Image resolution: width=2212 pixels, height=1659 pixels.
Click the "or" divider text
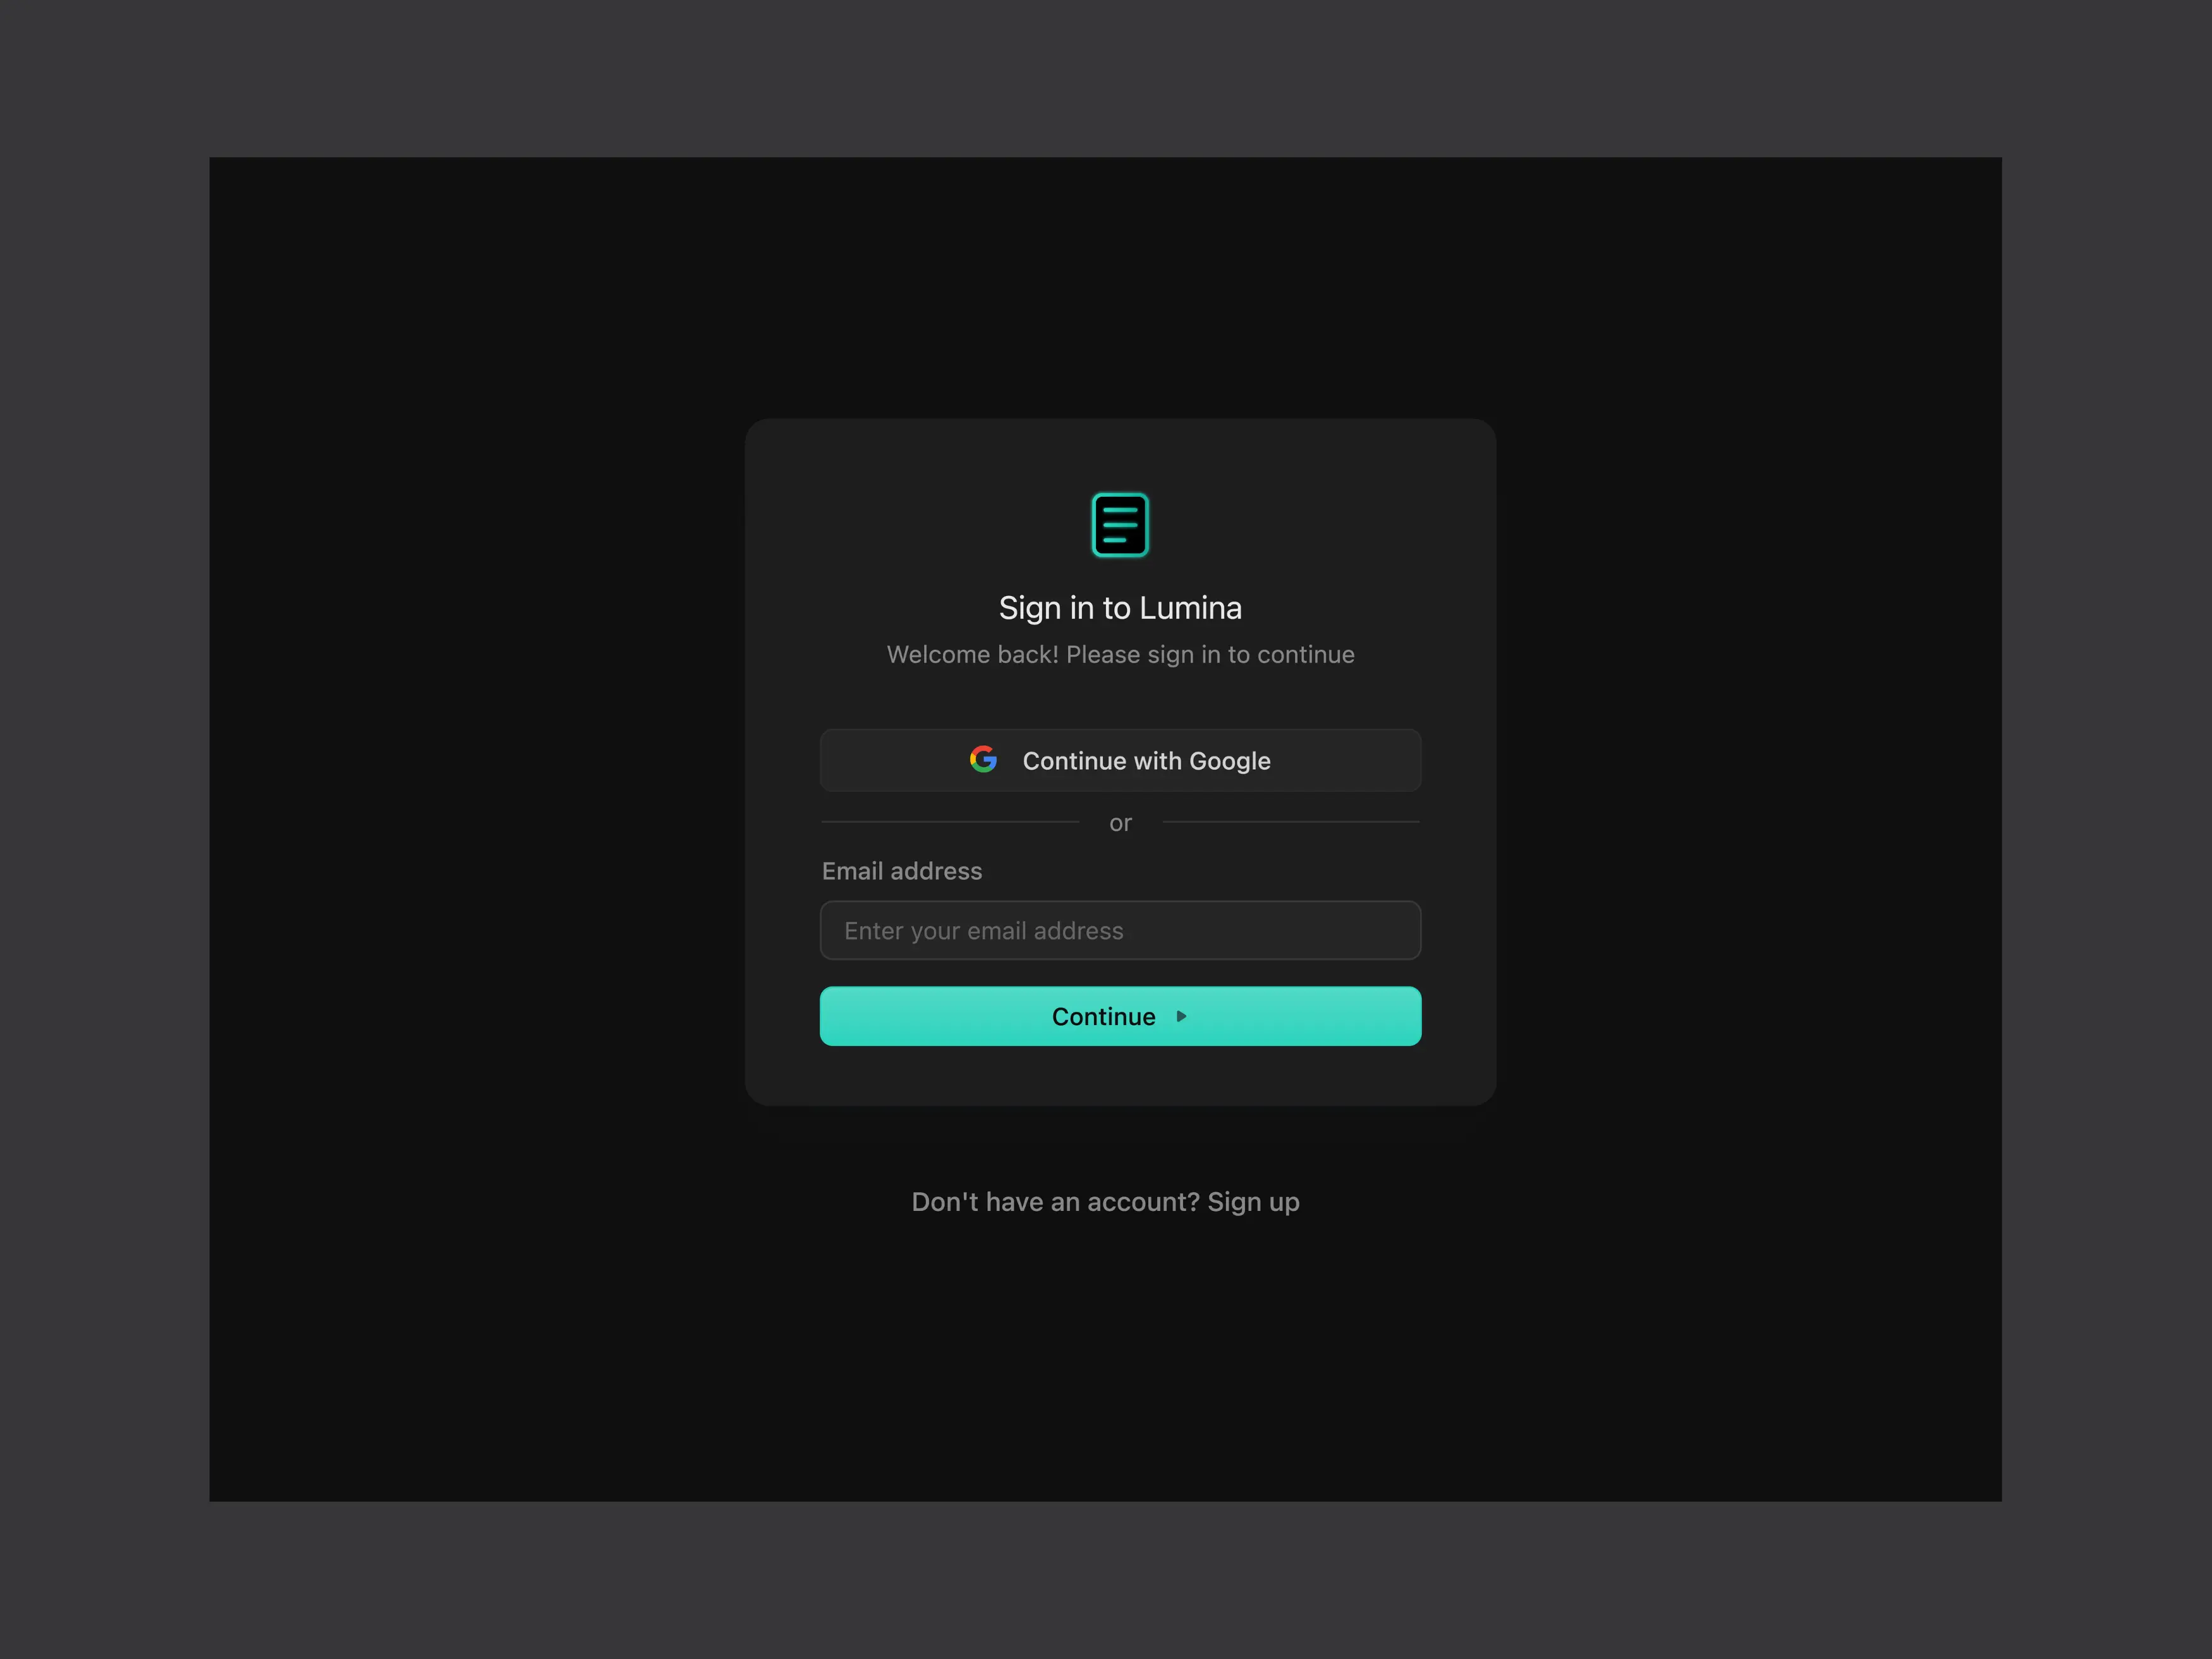point(1120,823)
